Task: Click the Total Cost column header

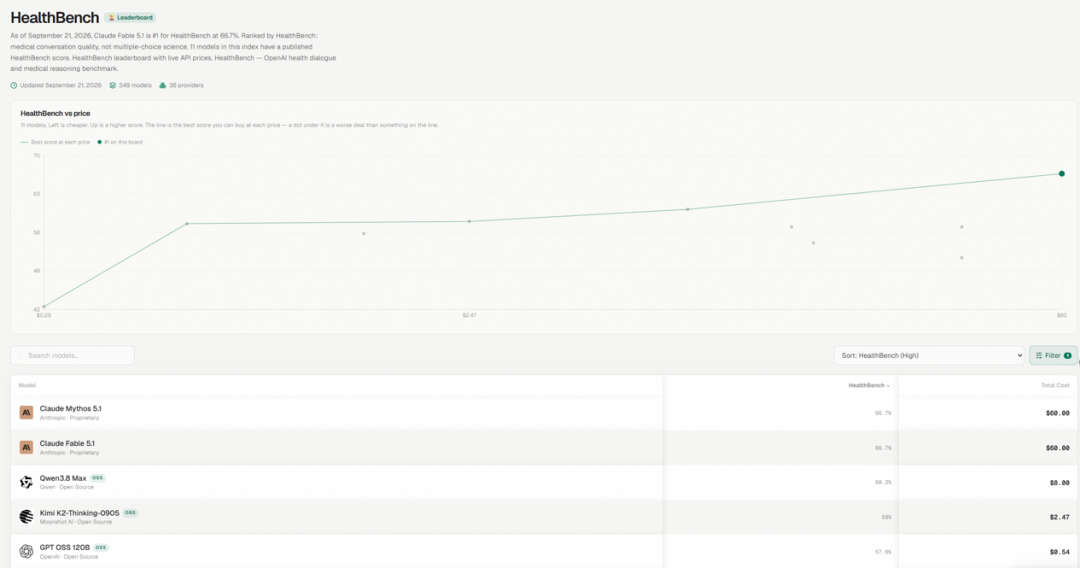Action: (1055, 386)
